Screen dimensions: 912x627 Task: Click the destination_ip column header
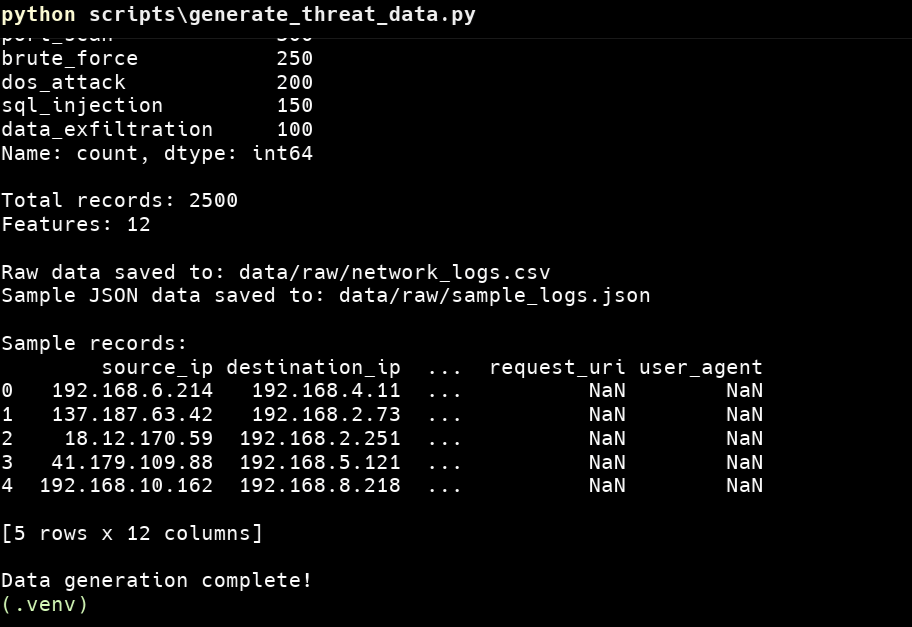(313, 368)
